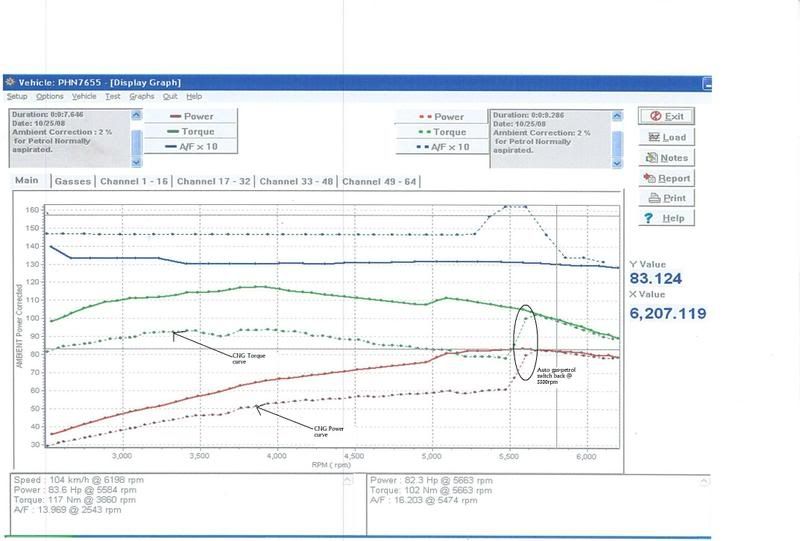
Task: Open the Quit menu
Action: [170, 96]
